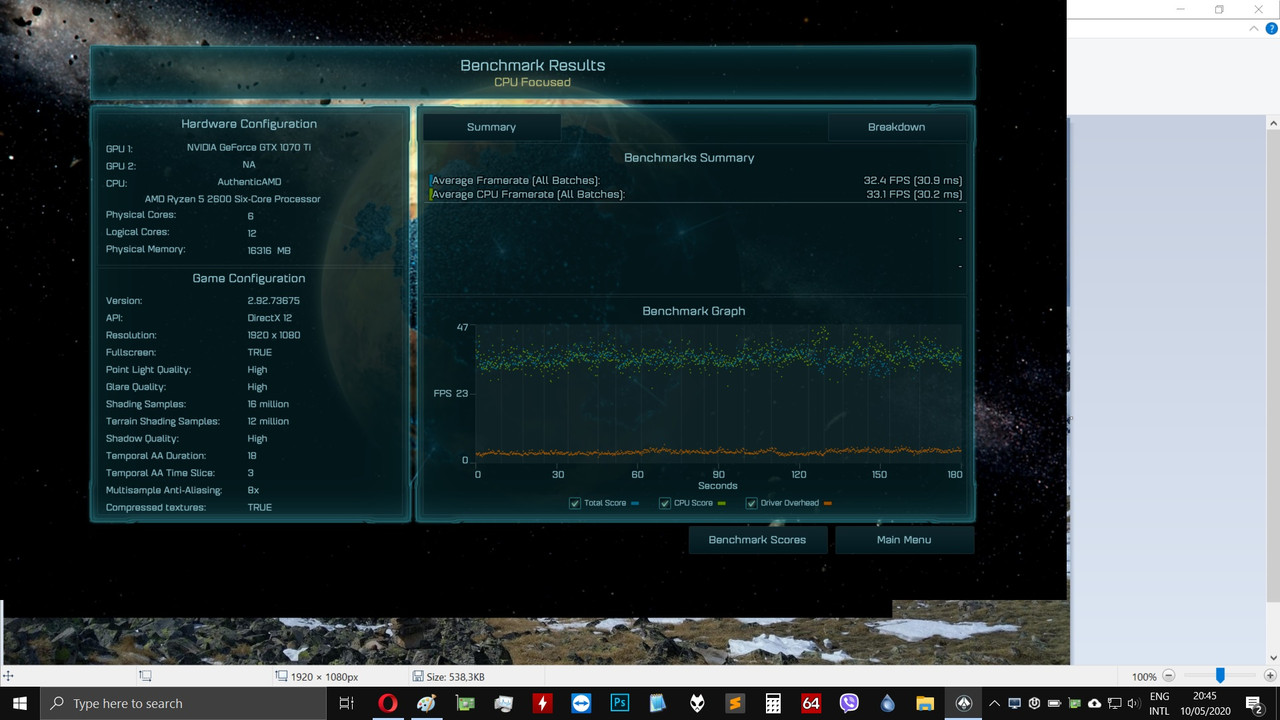Viewport: 1280px width, 720px height.
Task: Disable the CPU Score checkbox
Action: [664, 503]
